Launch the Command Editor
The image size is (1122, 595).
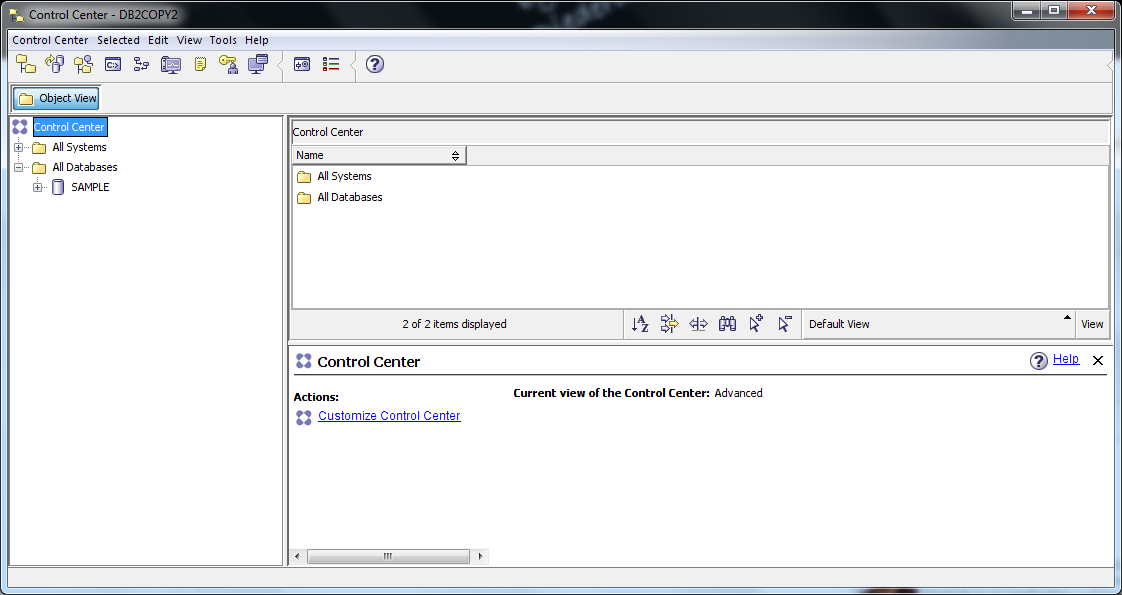click(112, 64)
